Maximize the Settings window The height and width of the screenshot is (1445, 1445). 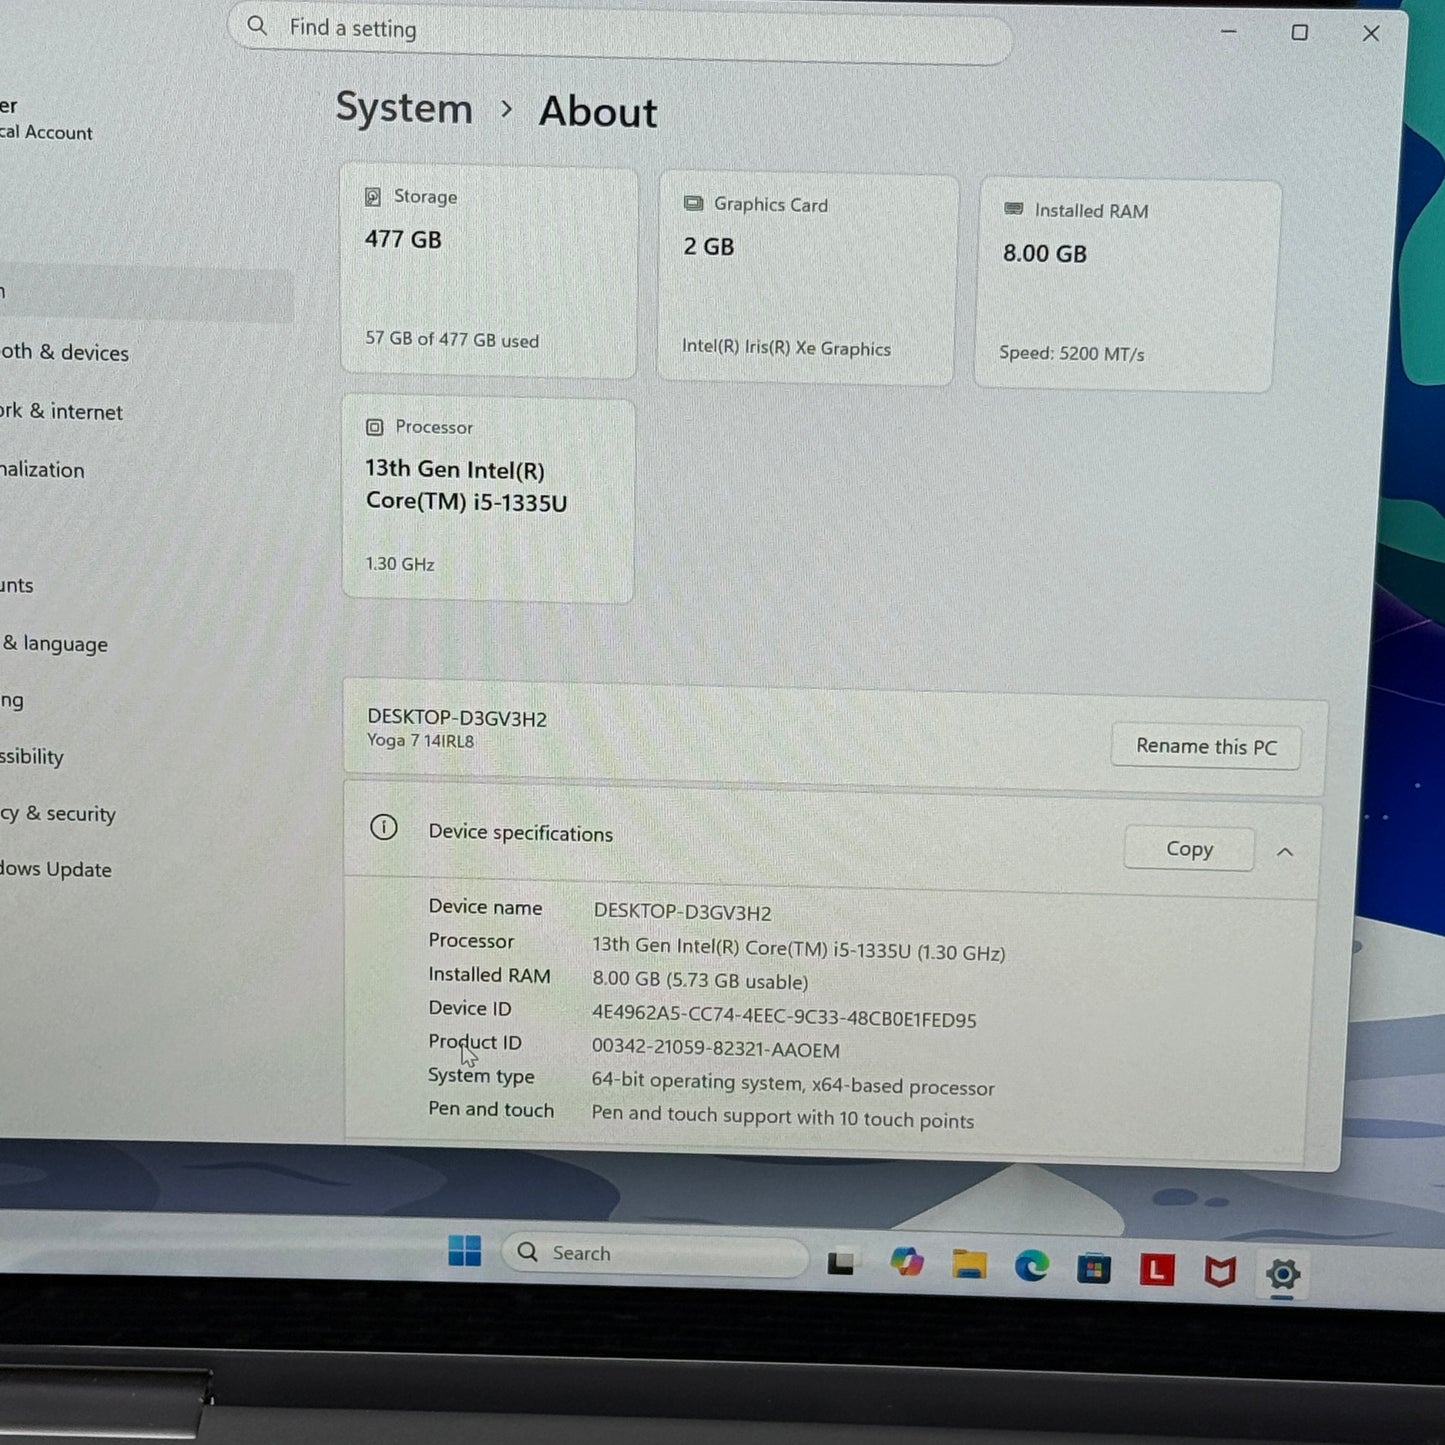tap(1300, 33)
